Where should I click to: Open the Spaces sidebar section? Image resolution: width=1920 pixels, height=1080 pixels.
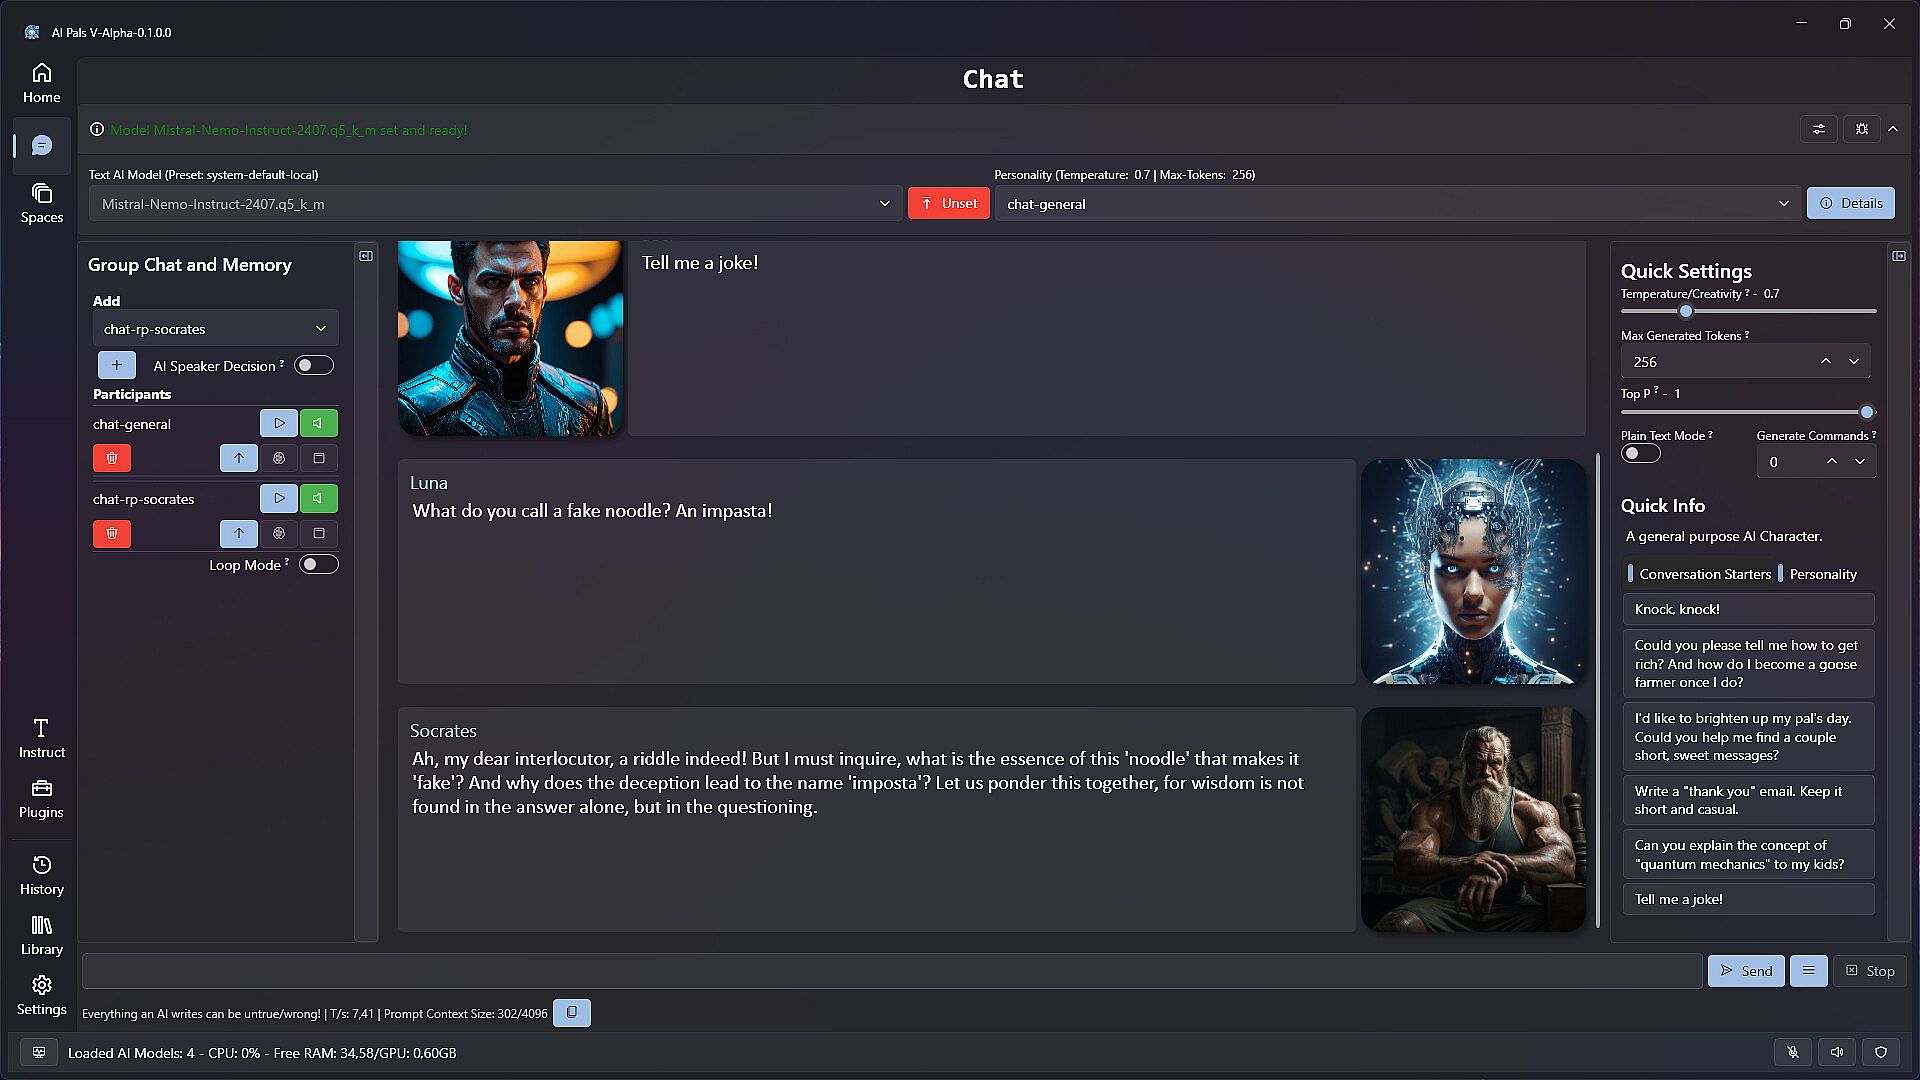pos(41,203)
